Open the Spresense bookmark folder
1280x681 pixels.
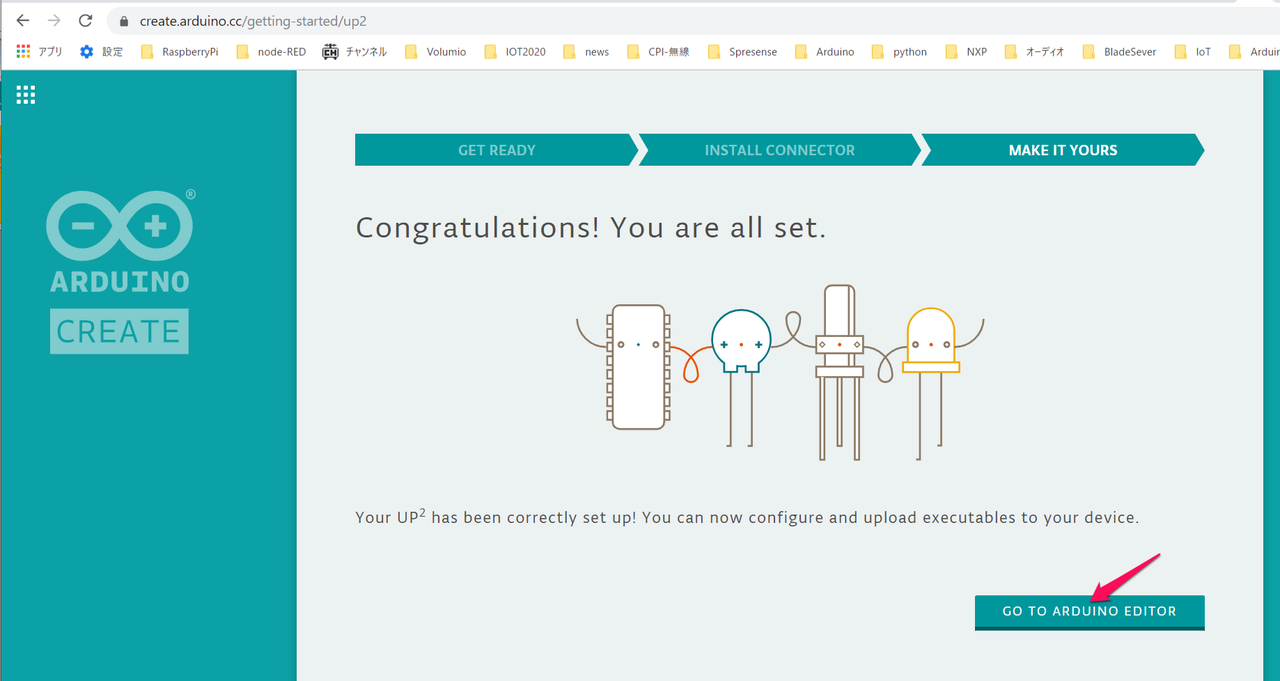(x=742, y=52)
